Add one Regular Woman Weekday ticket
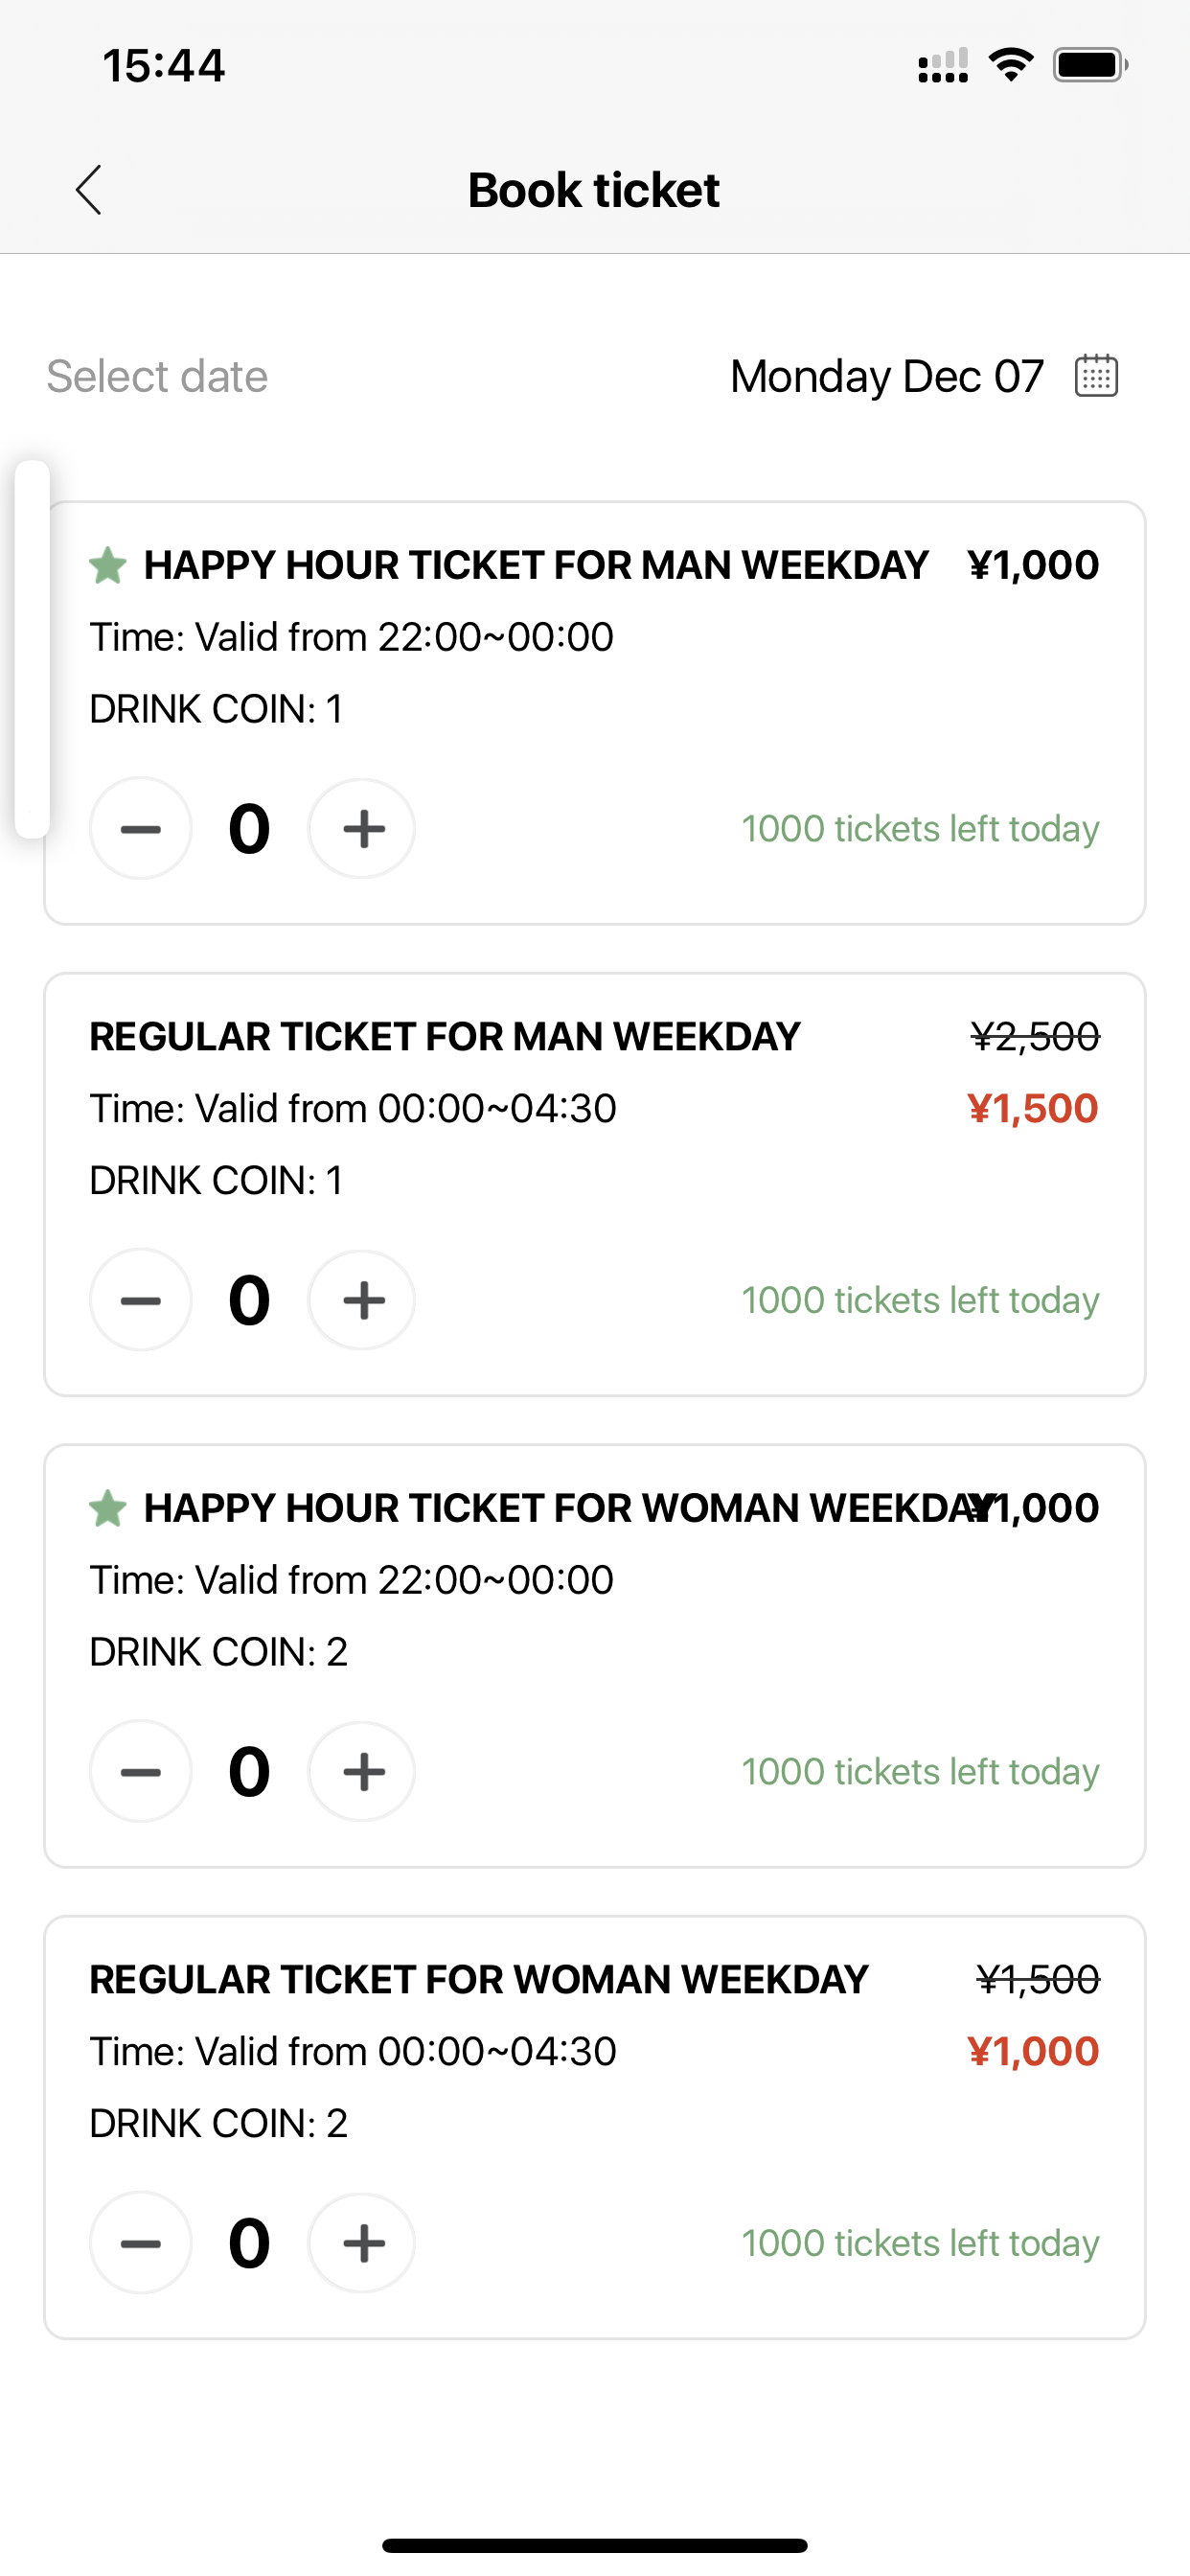The height and width of the screenshot is (2576, 1190). click(x=362, y=2243)
